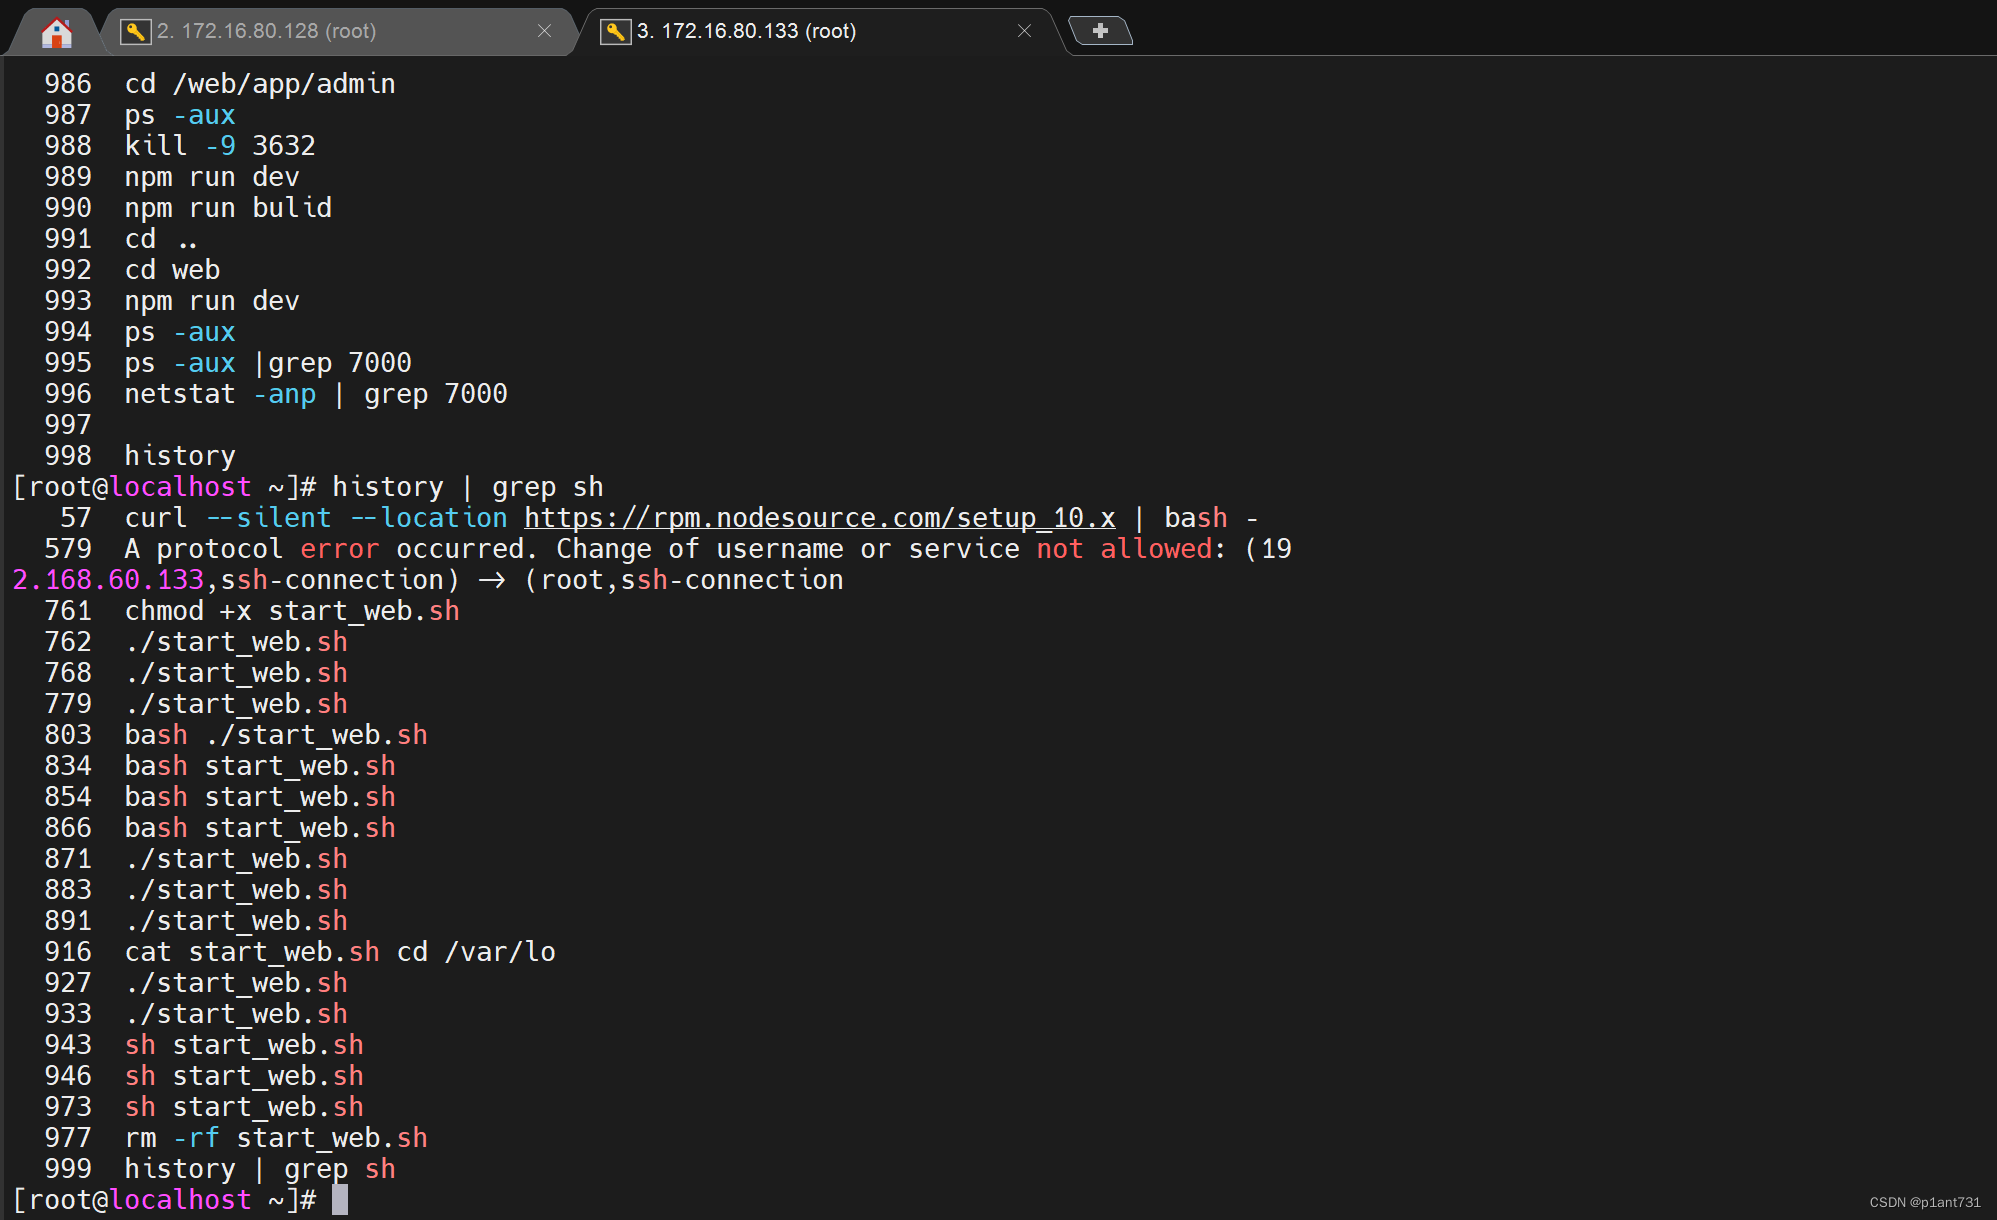Click key icon on 172.16.80.128 tab
The height and width of the screenshot is (1220, 1997).
pos(134,31)
